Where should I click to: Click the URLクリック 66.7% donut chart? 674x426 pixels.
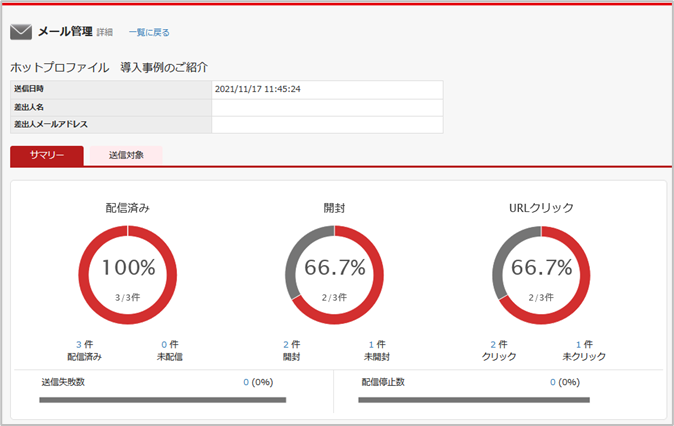(541, 274)
